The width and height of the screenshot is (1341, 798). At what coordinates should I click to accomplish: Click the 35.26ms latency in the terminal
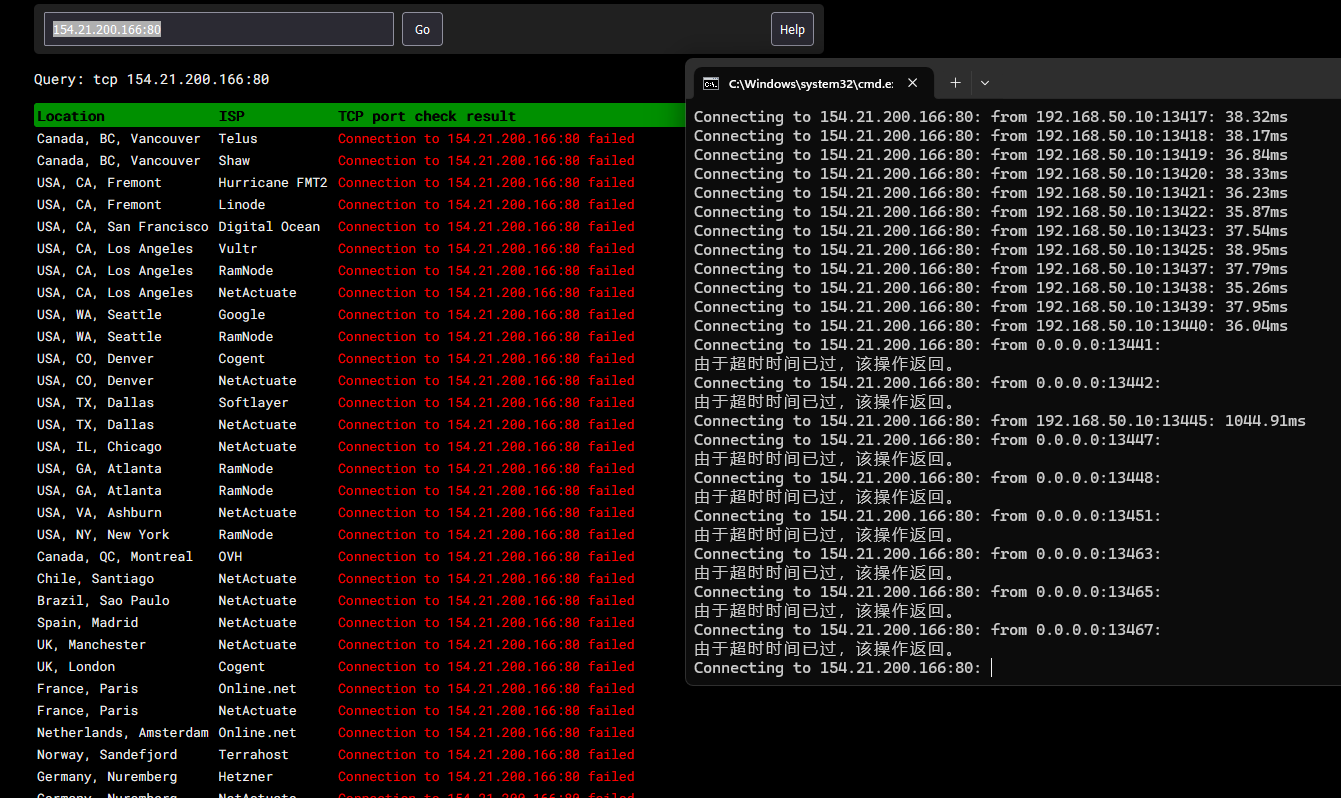click(1256, 288)
